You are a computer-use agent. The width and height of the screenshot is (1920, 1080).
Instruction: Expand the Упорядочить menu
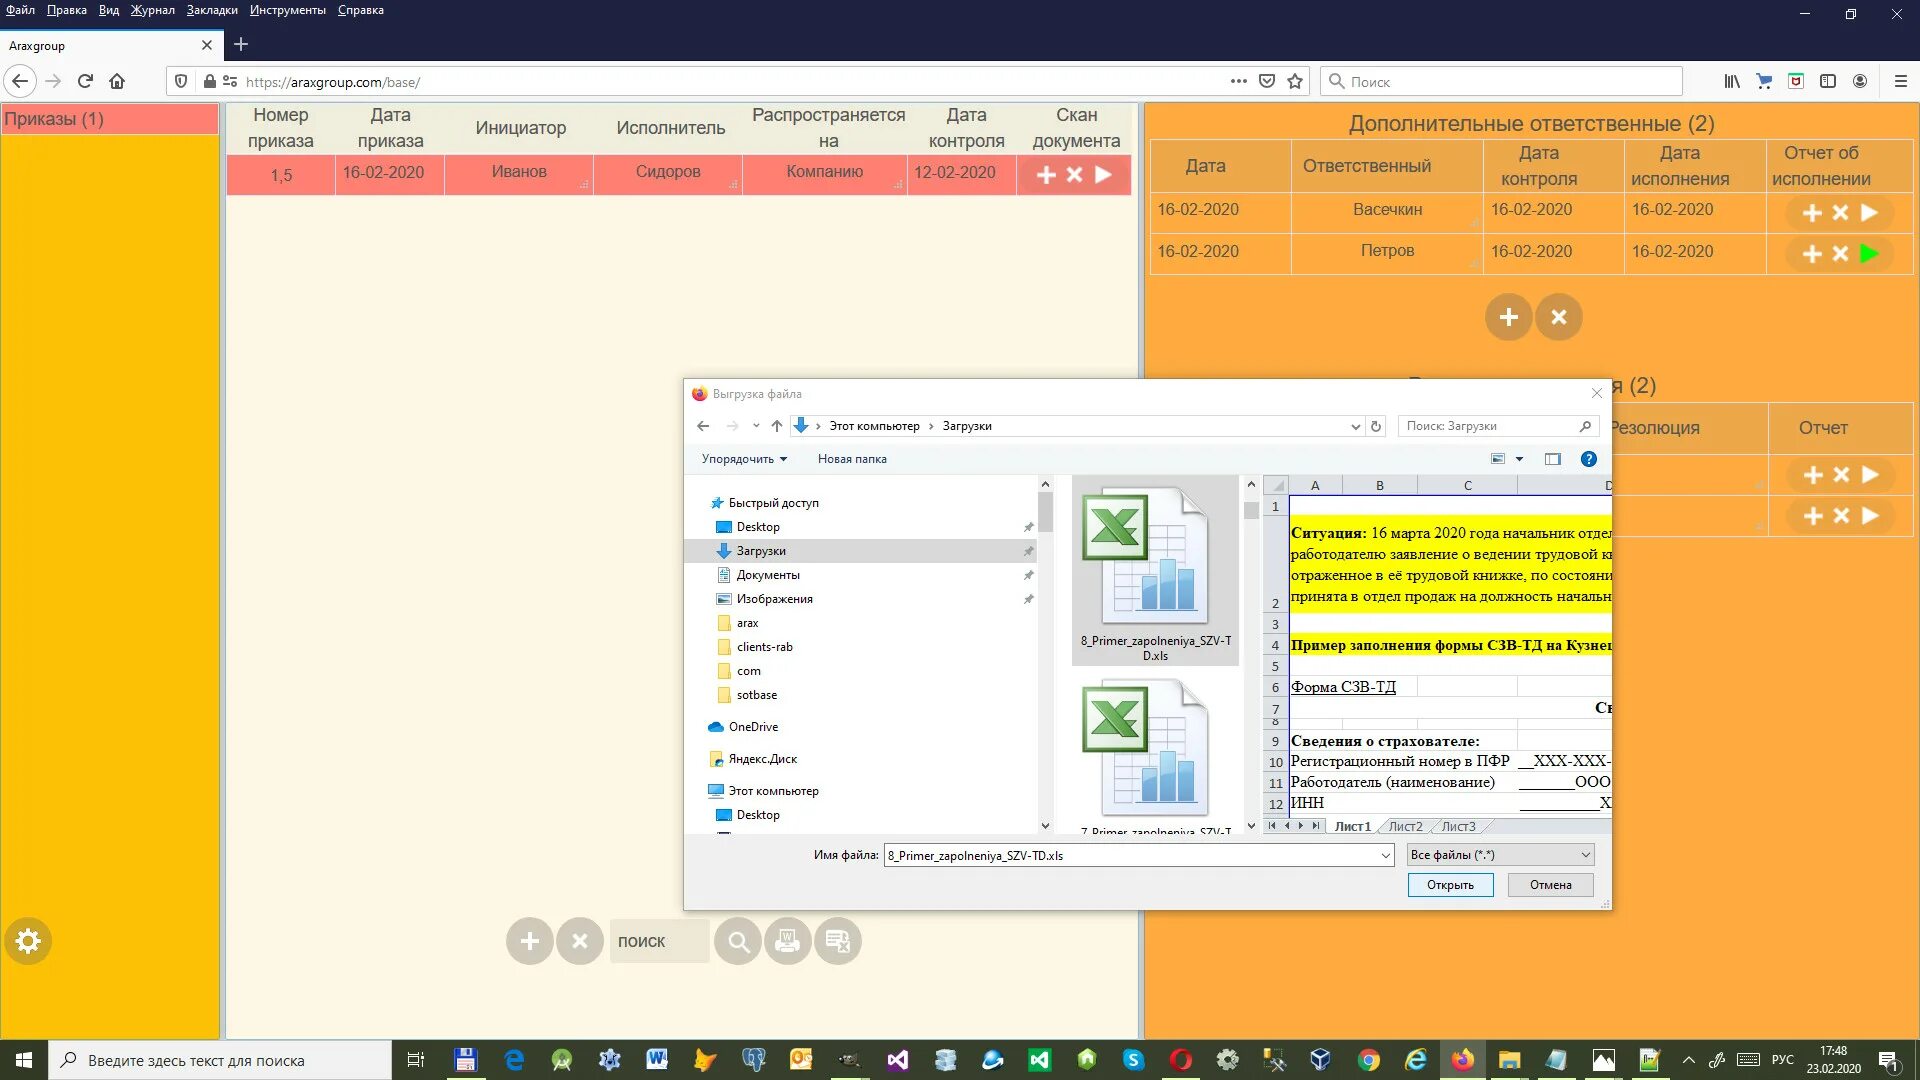pos(744,459)
